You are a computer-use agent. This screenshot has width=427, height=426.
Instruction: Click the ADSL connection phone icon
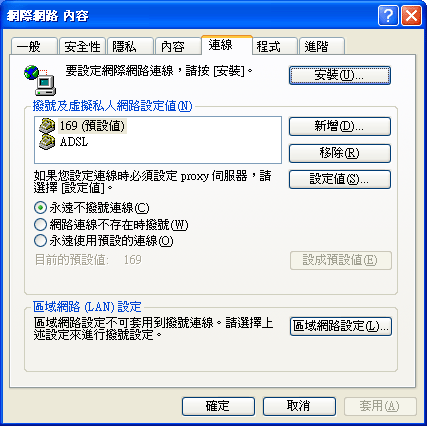click(x=47, y=142)
